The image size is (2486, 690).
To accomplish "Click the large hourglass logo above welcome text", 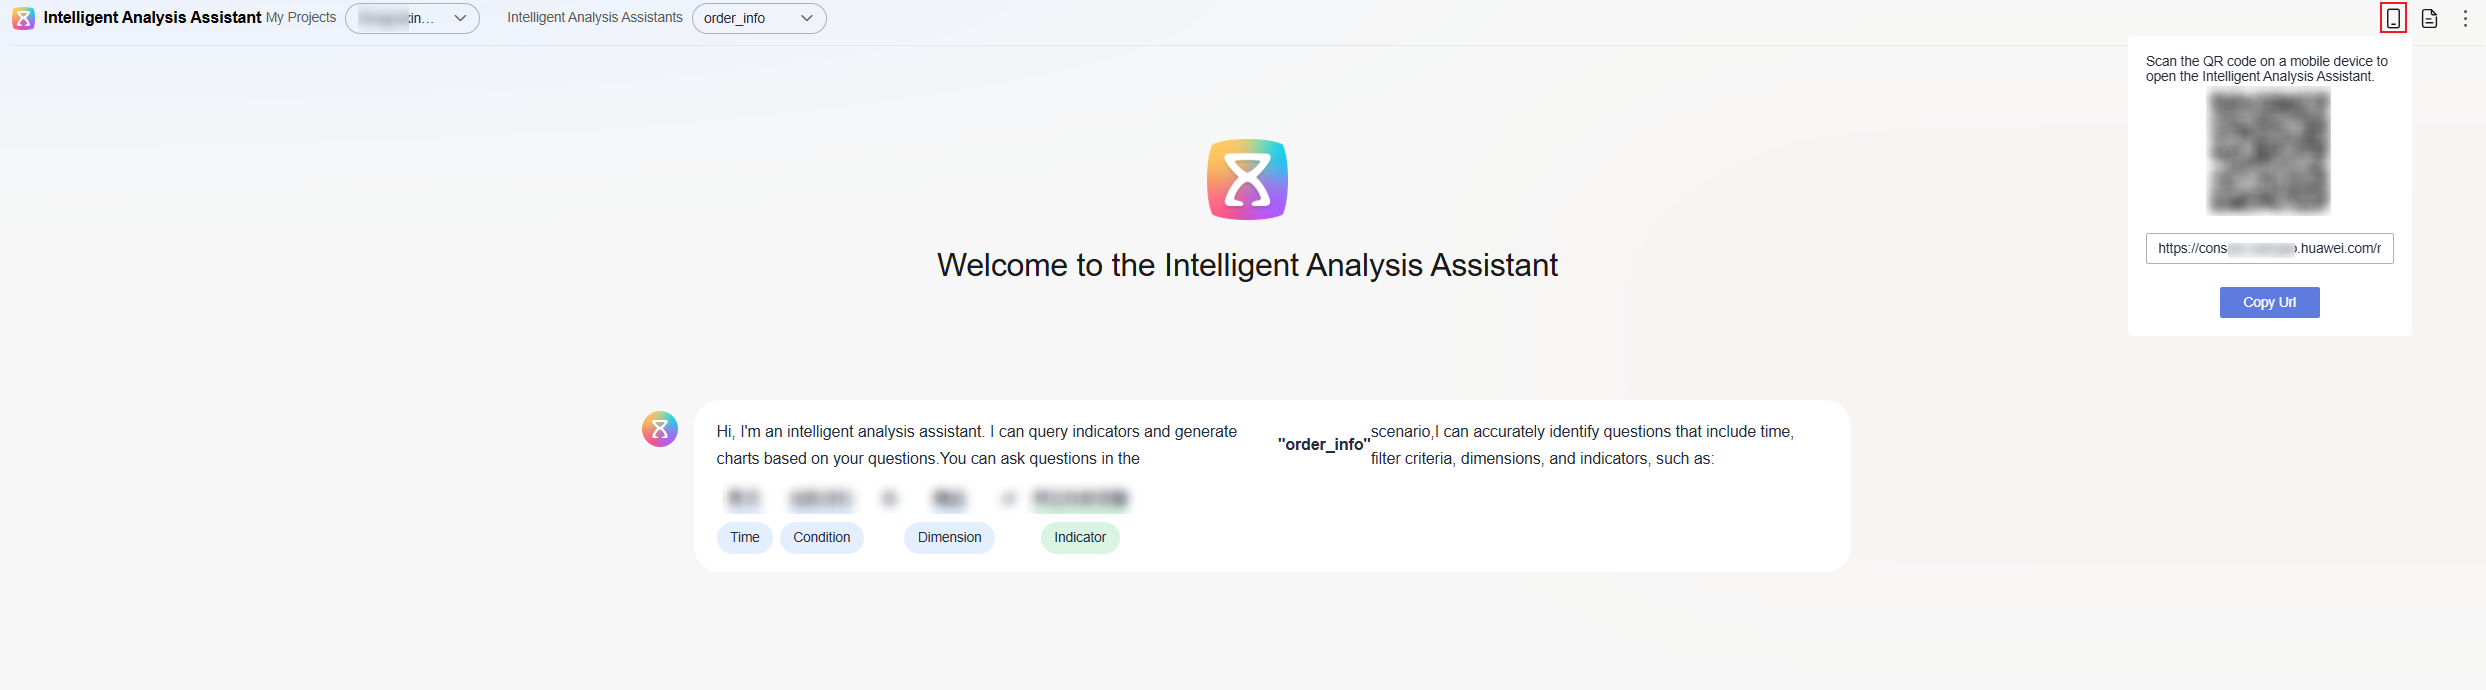I will pos(1247,180).
